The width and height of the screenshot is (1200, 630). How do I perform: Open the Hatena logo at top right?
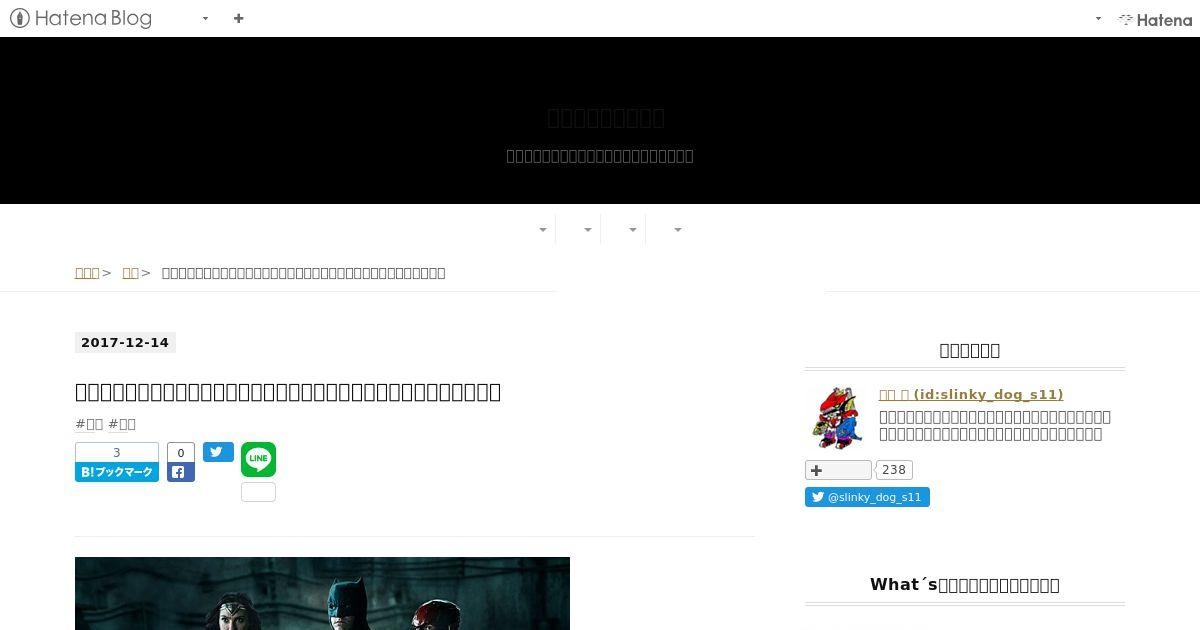click(1155, 19)
